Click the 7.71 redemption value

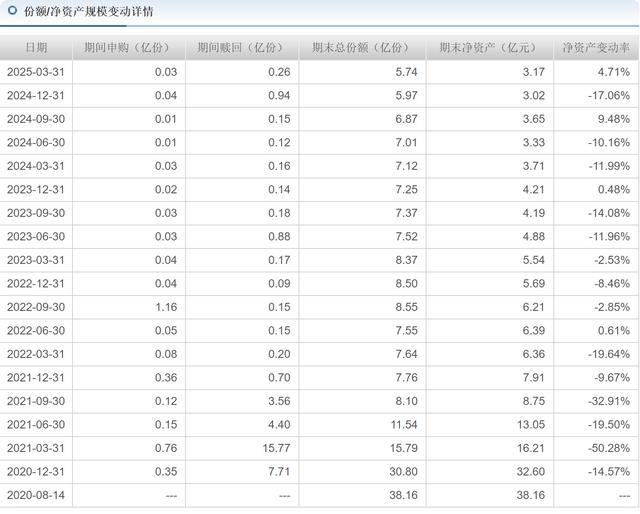(279, 472)
